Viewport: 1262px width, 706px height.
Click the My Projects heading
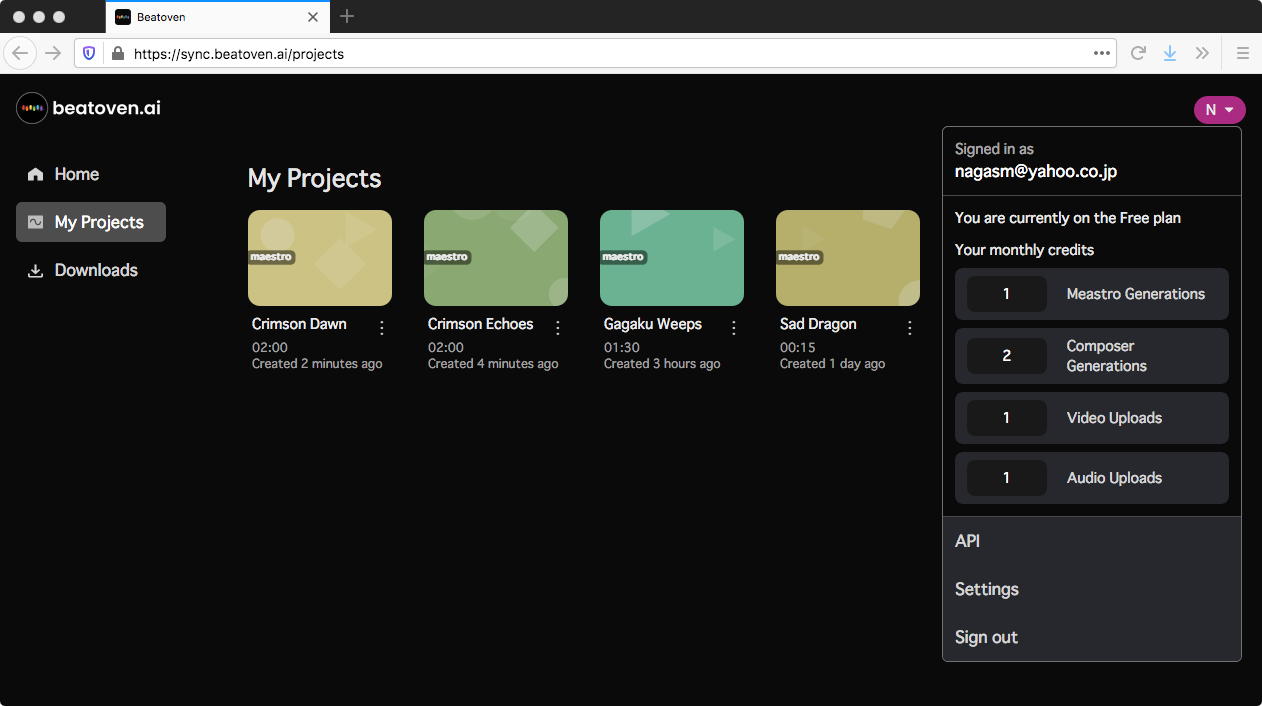click(315, 178)
